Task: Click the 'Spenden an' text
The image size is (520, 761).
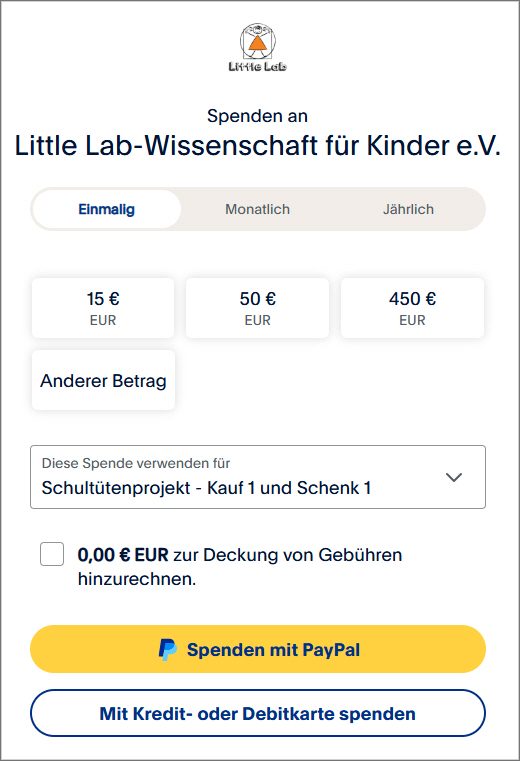Action: point(257,116)
